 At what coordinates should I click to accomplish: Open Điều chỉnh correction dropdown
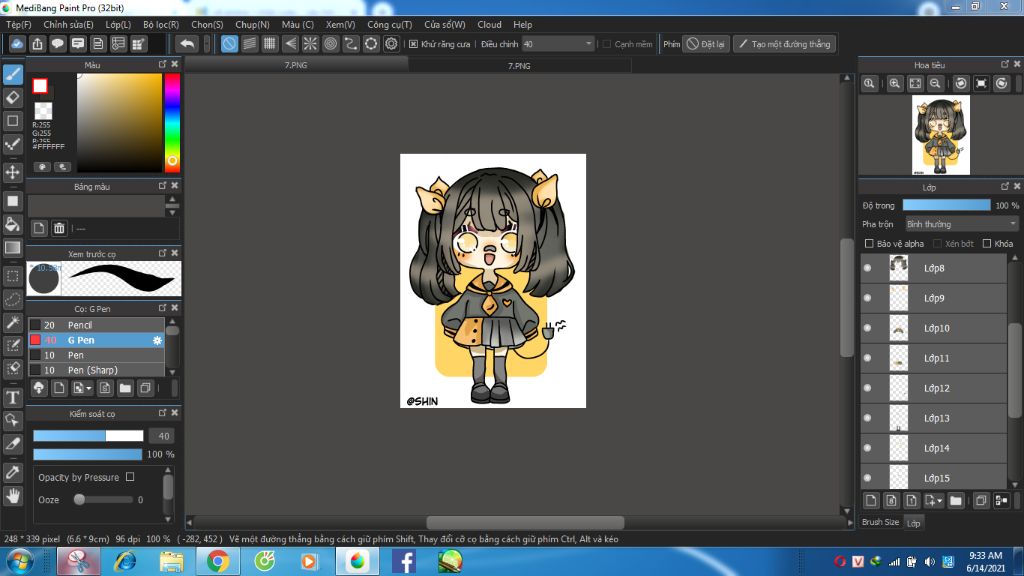pyautogui.click(x=558, y=44)
